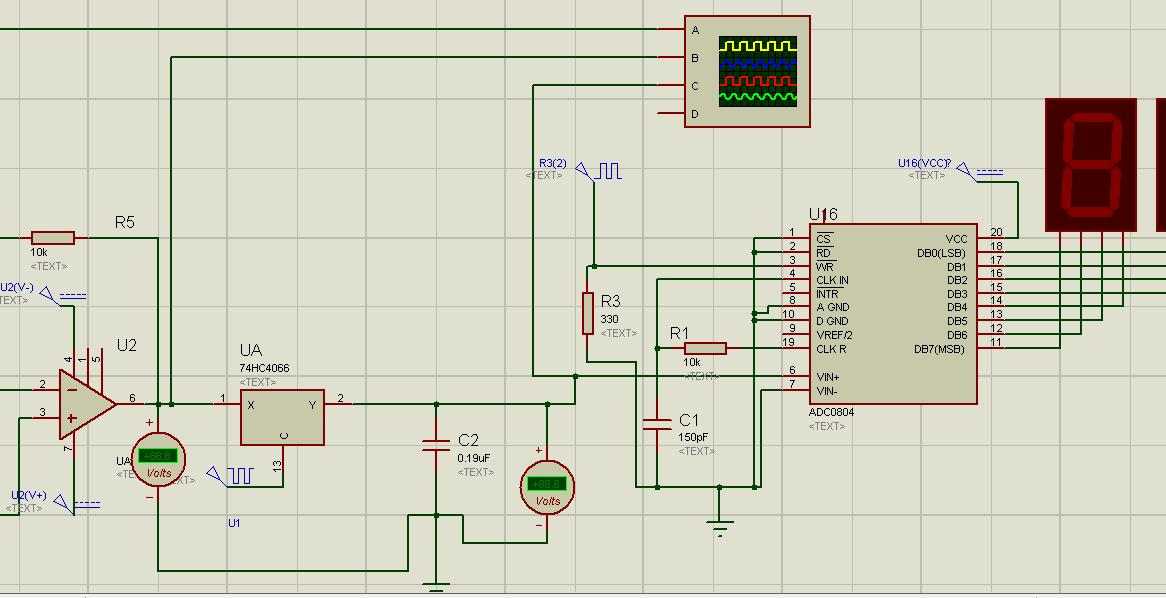
Task: Click the INTR pin label
Action: tap(828, 294)
